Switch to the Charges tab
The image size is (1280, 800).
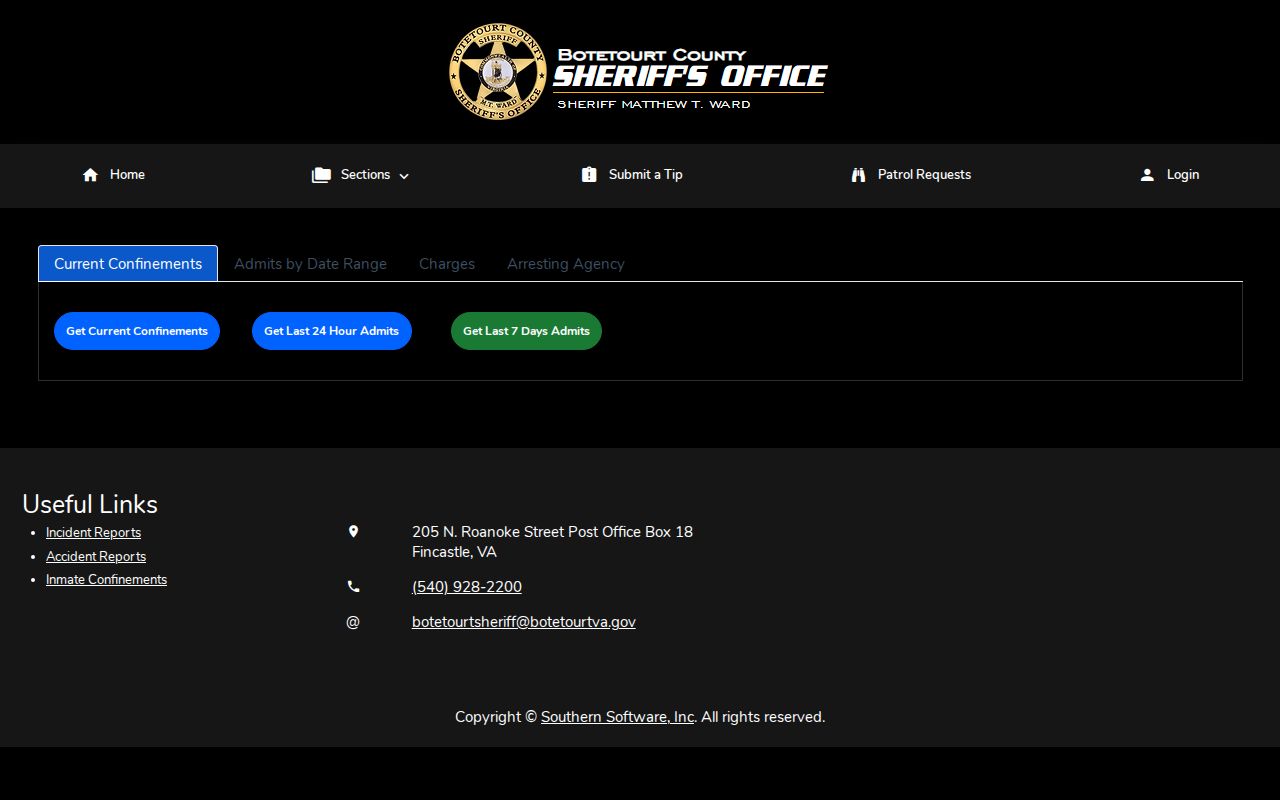tap(447, 264)
